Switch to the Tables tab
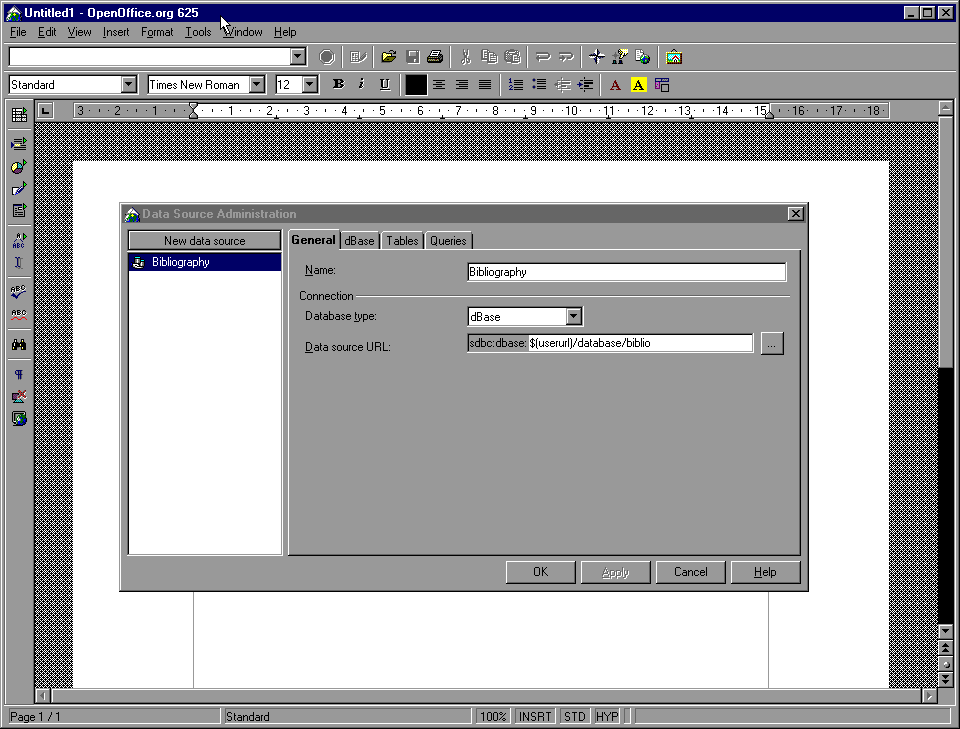 click(x=402, y=241)
